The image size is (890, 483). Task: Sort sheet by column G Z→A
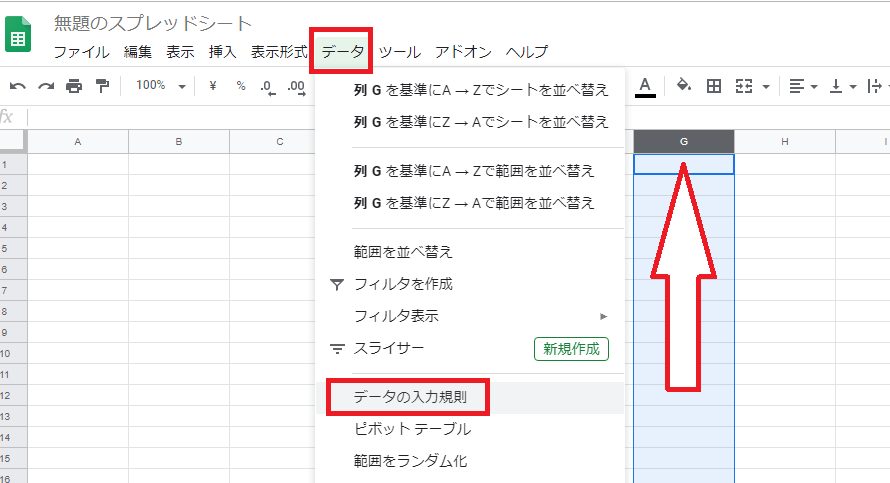[x=470, y=122]
